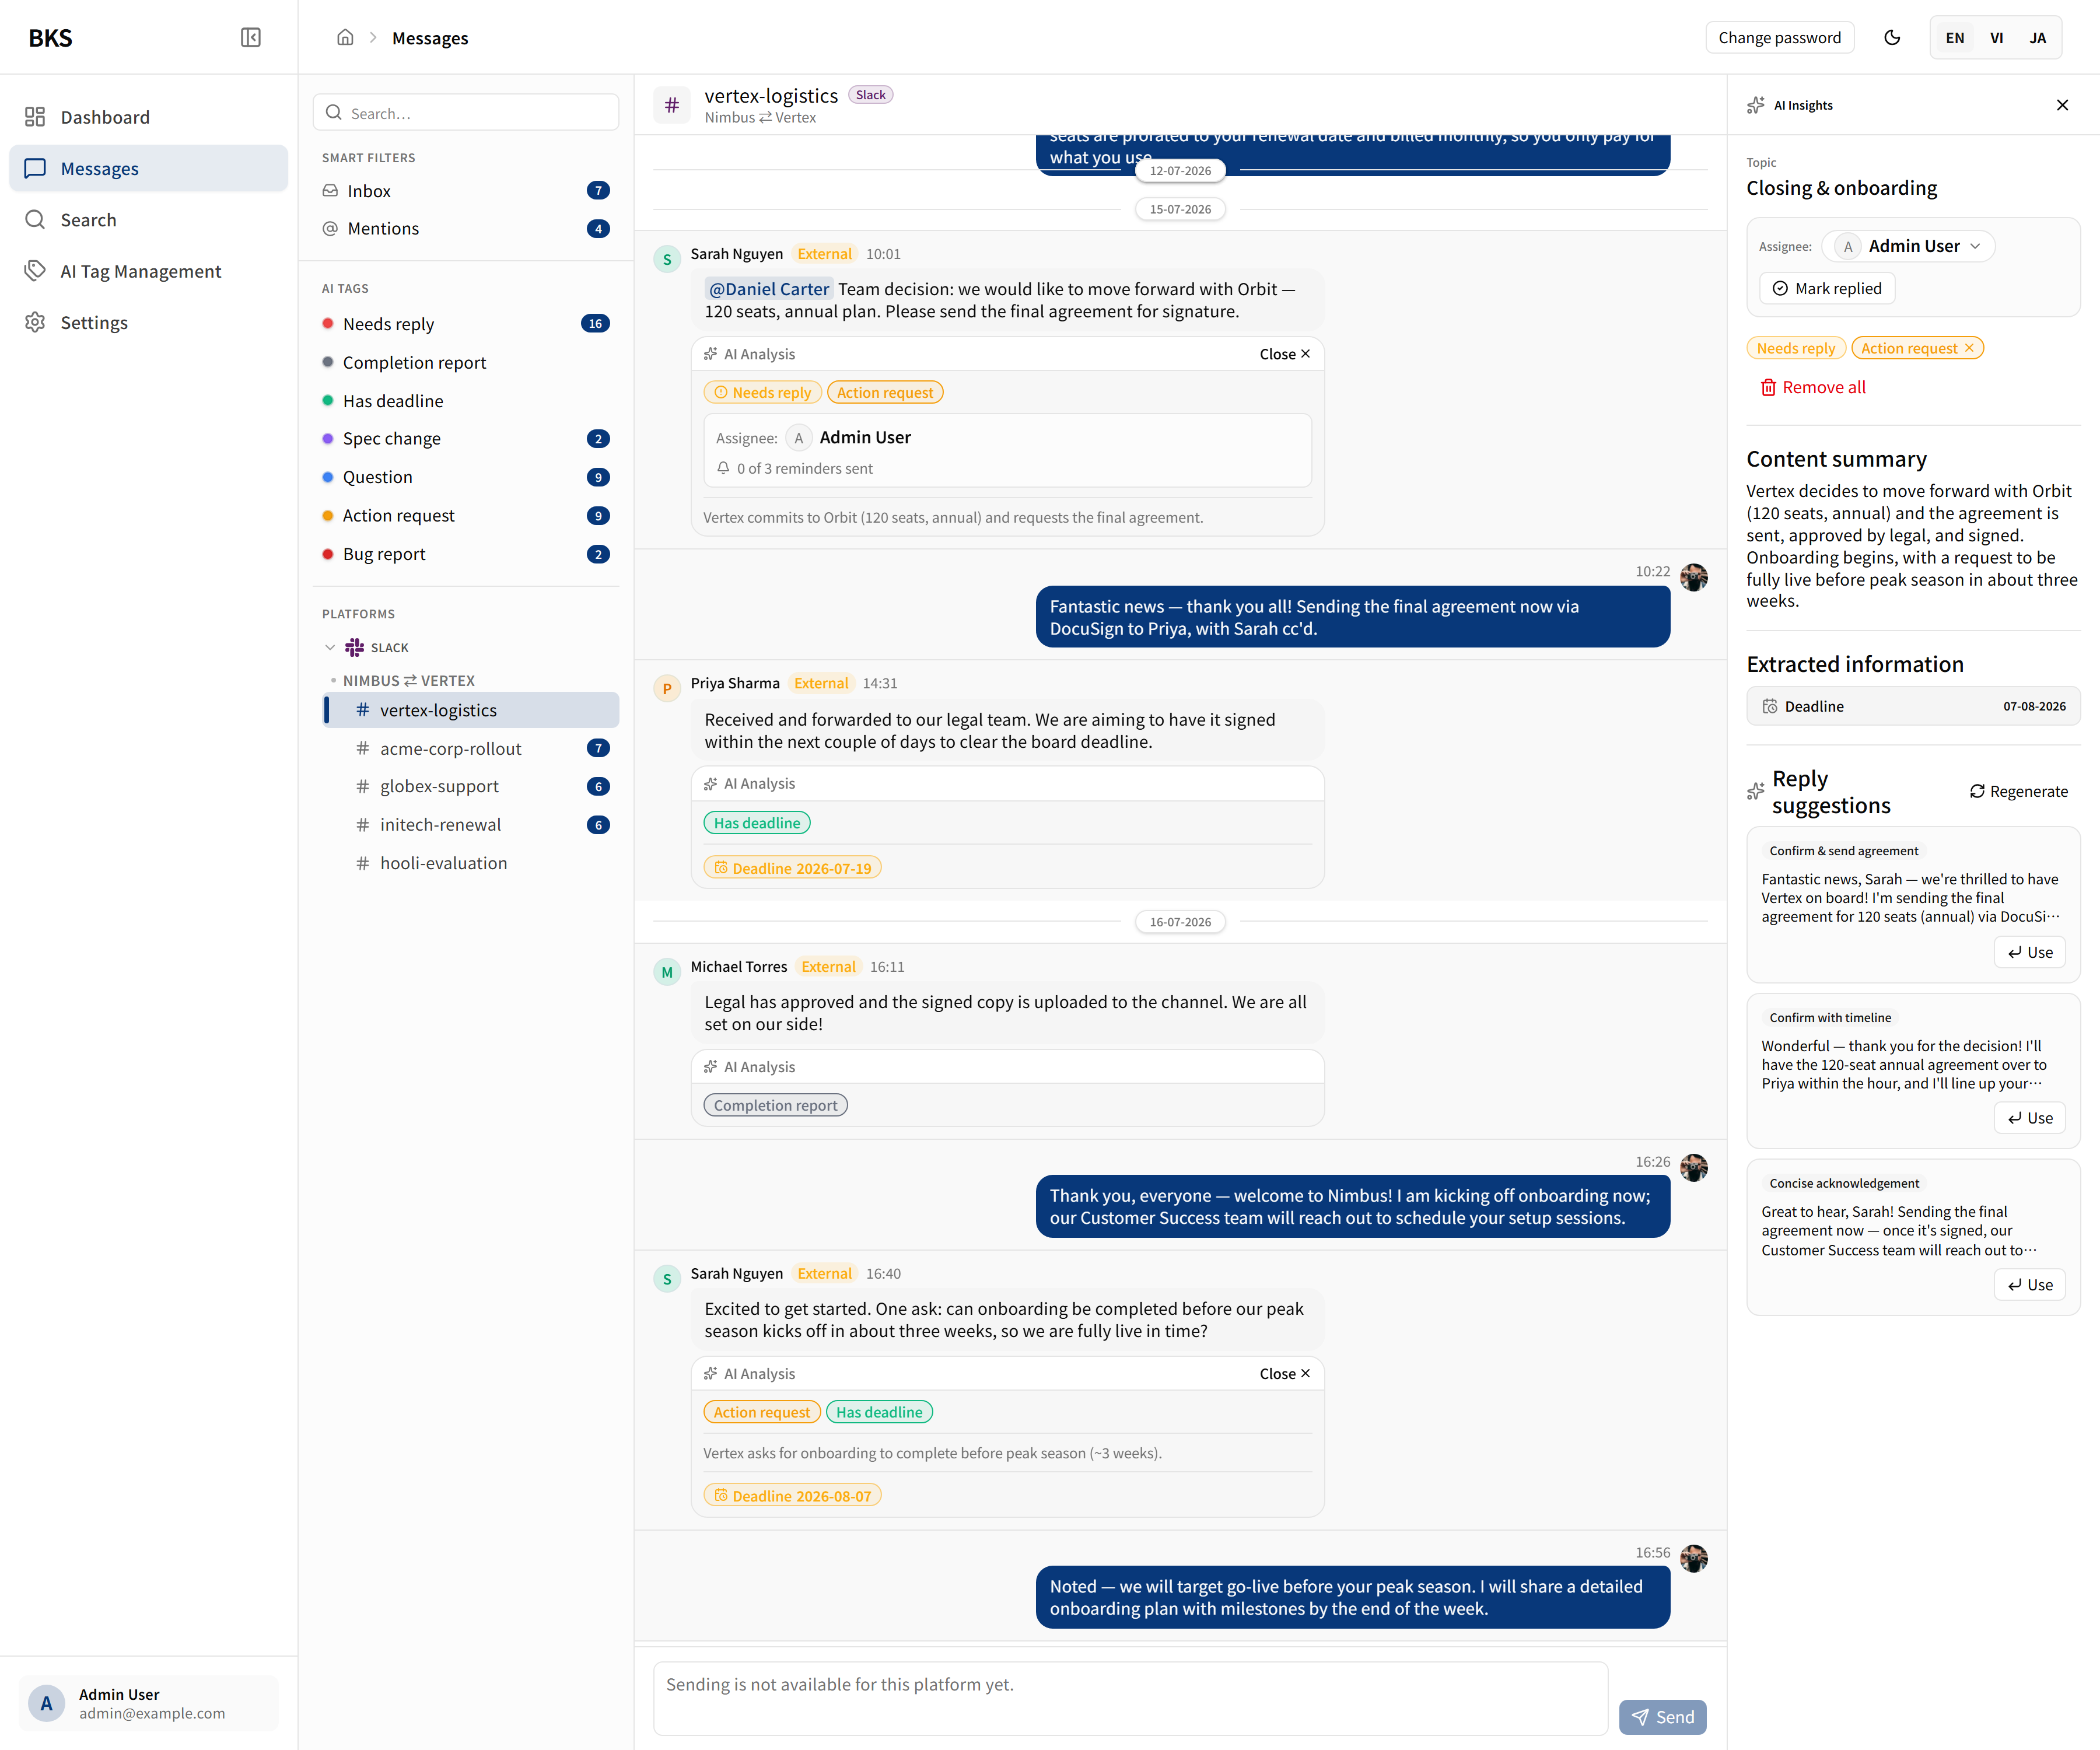Expand AI Analysis on Priya's message
The height and width of the screenshot is (1750, 2100).
[x=1007, y=784]
